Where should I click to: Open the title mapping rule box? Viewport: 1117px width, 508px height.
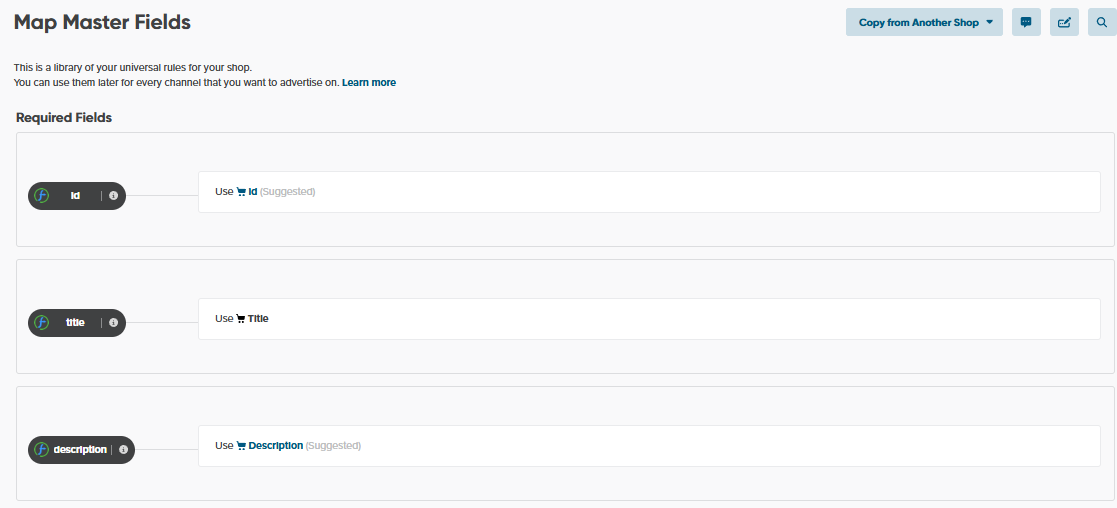(x=648, y=319)
